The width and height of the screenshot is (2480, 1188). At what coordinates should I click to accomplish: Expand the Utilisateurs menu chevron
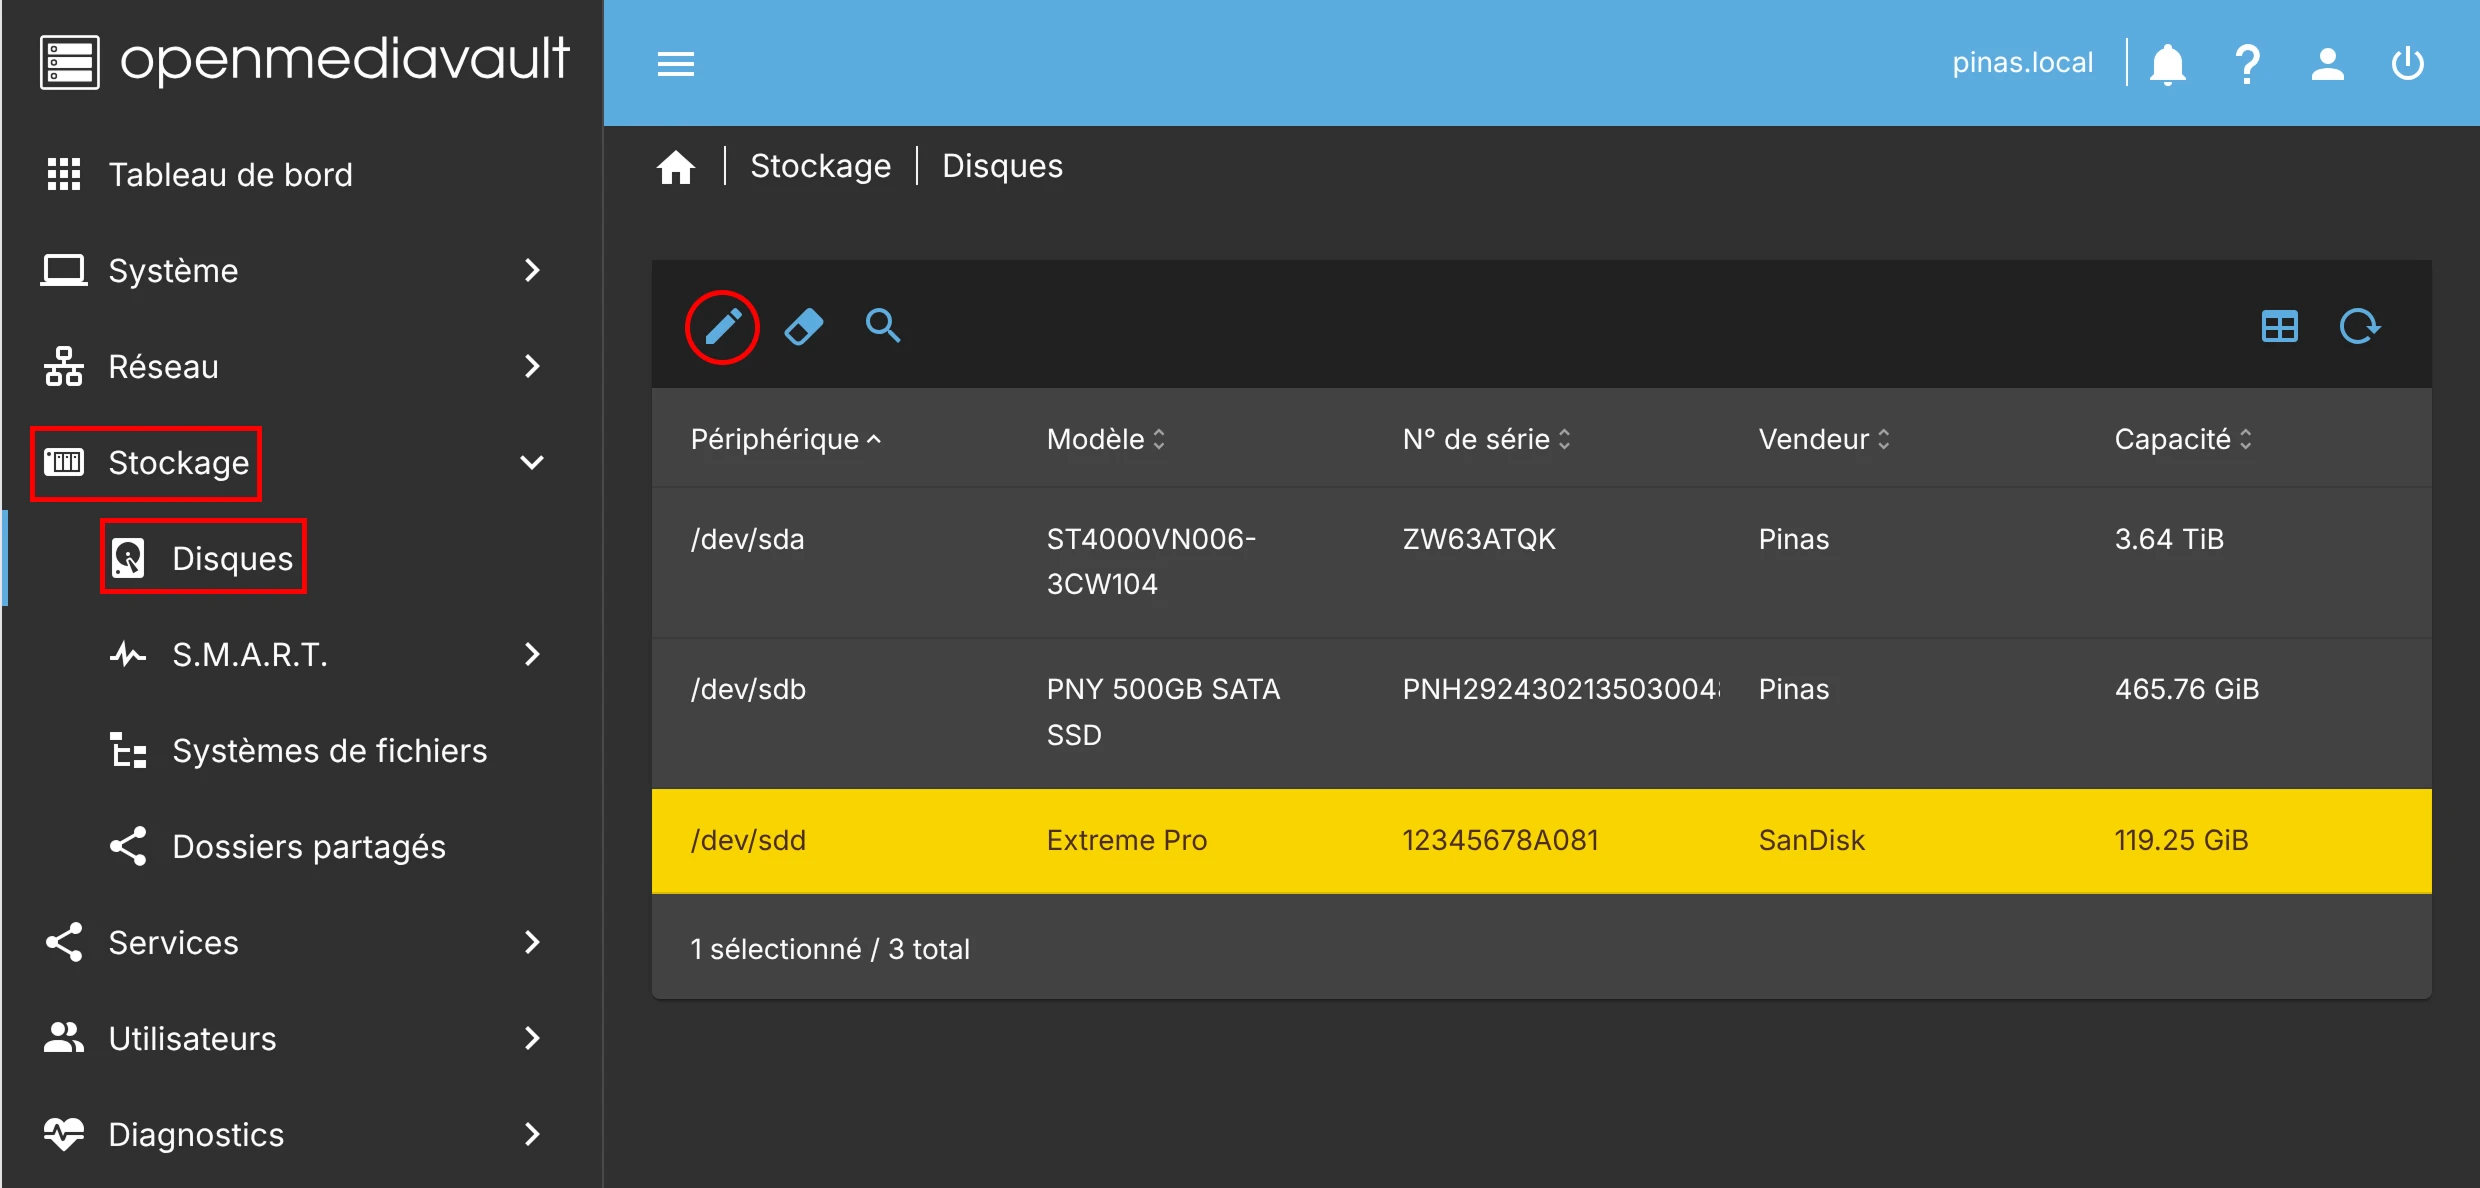click(x=532, y=1038)
